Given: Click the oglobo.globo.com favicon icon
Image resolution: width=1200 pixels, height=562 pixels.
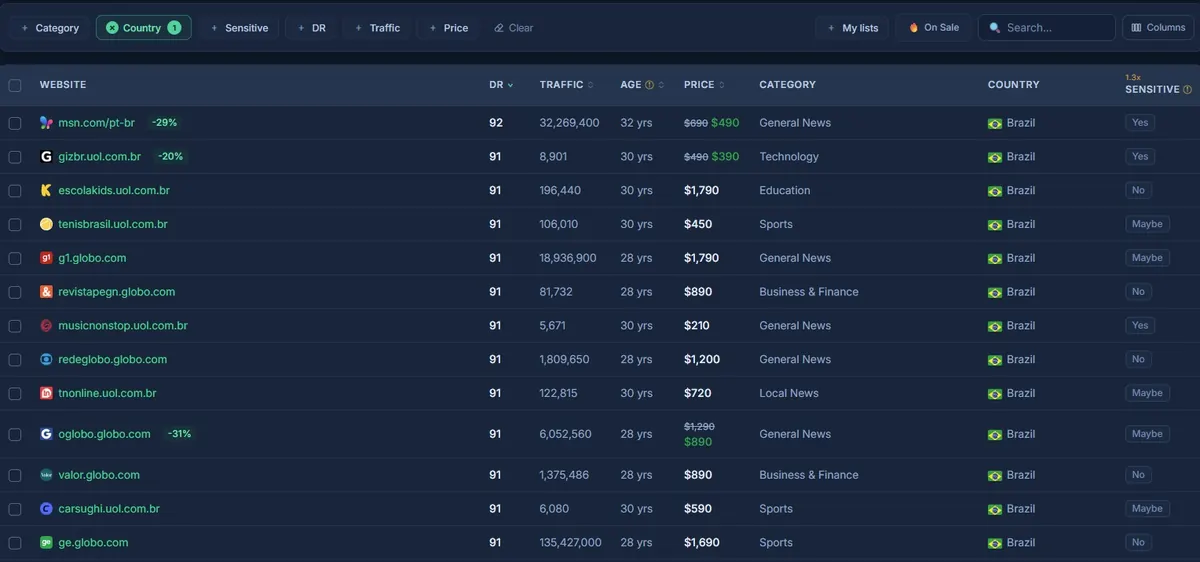Looking at the screenshot, I should 46,434.
